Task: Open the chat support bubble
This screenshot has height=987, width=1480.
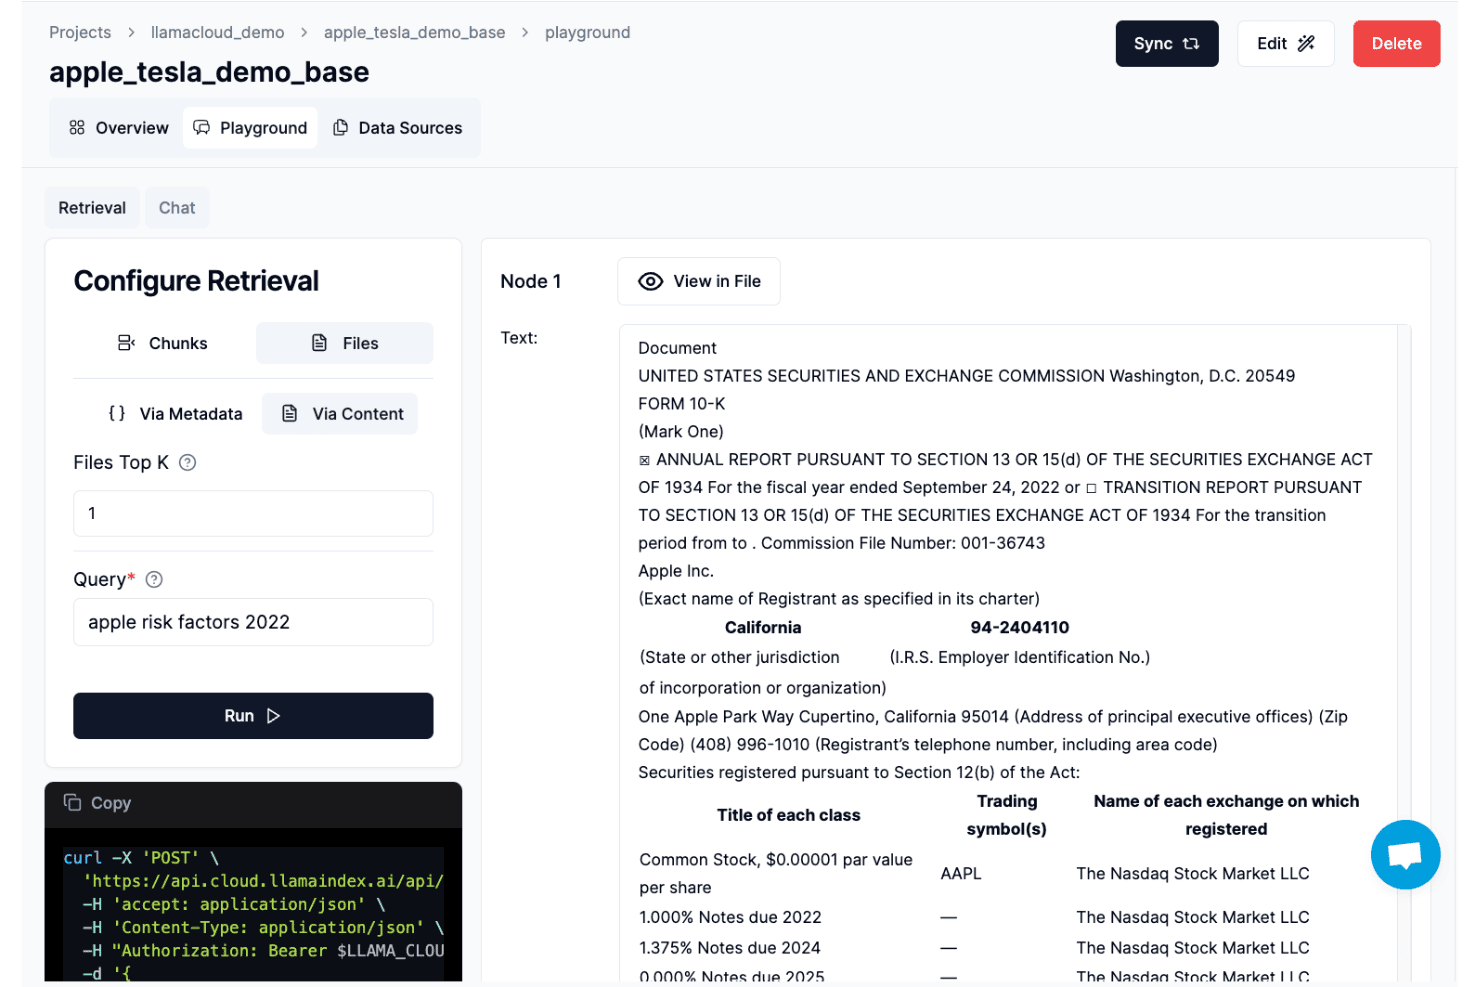Action: 1405,855
